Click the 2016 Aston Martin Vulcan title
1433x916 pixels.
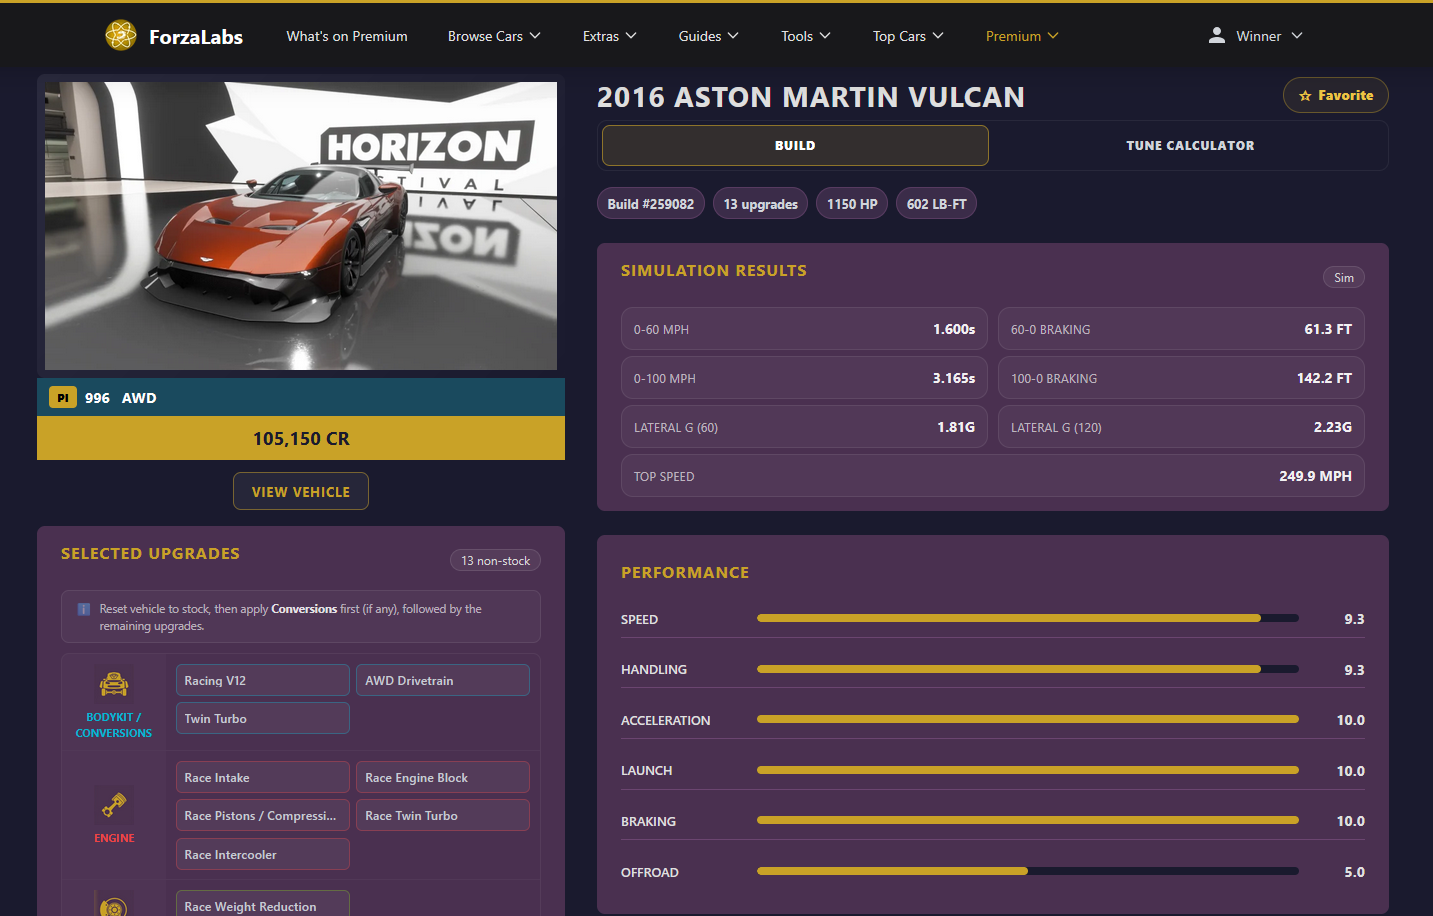pyautogui.click(x=811, y=97)
